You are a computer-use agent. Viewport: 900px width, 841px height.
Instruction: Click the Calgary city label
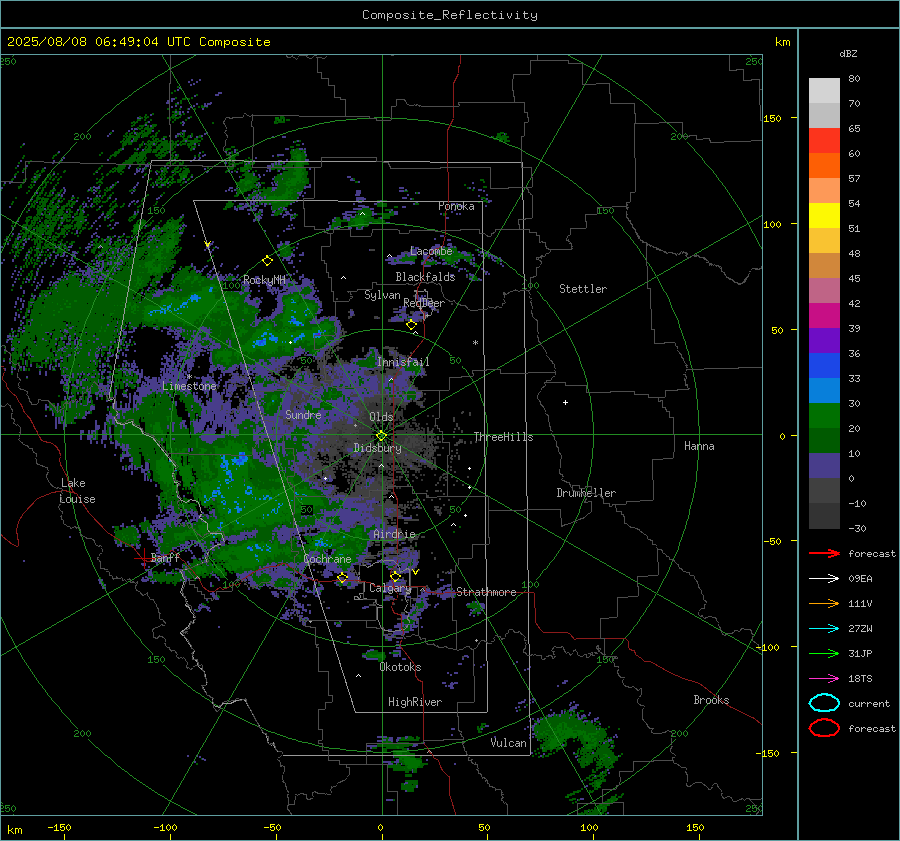coord(390,588)
